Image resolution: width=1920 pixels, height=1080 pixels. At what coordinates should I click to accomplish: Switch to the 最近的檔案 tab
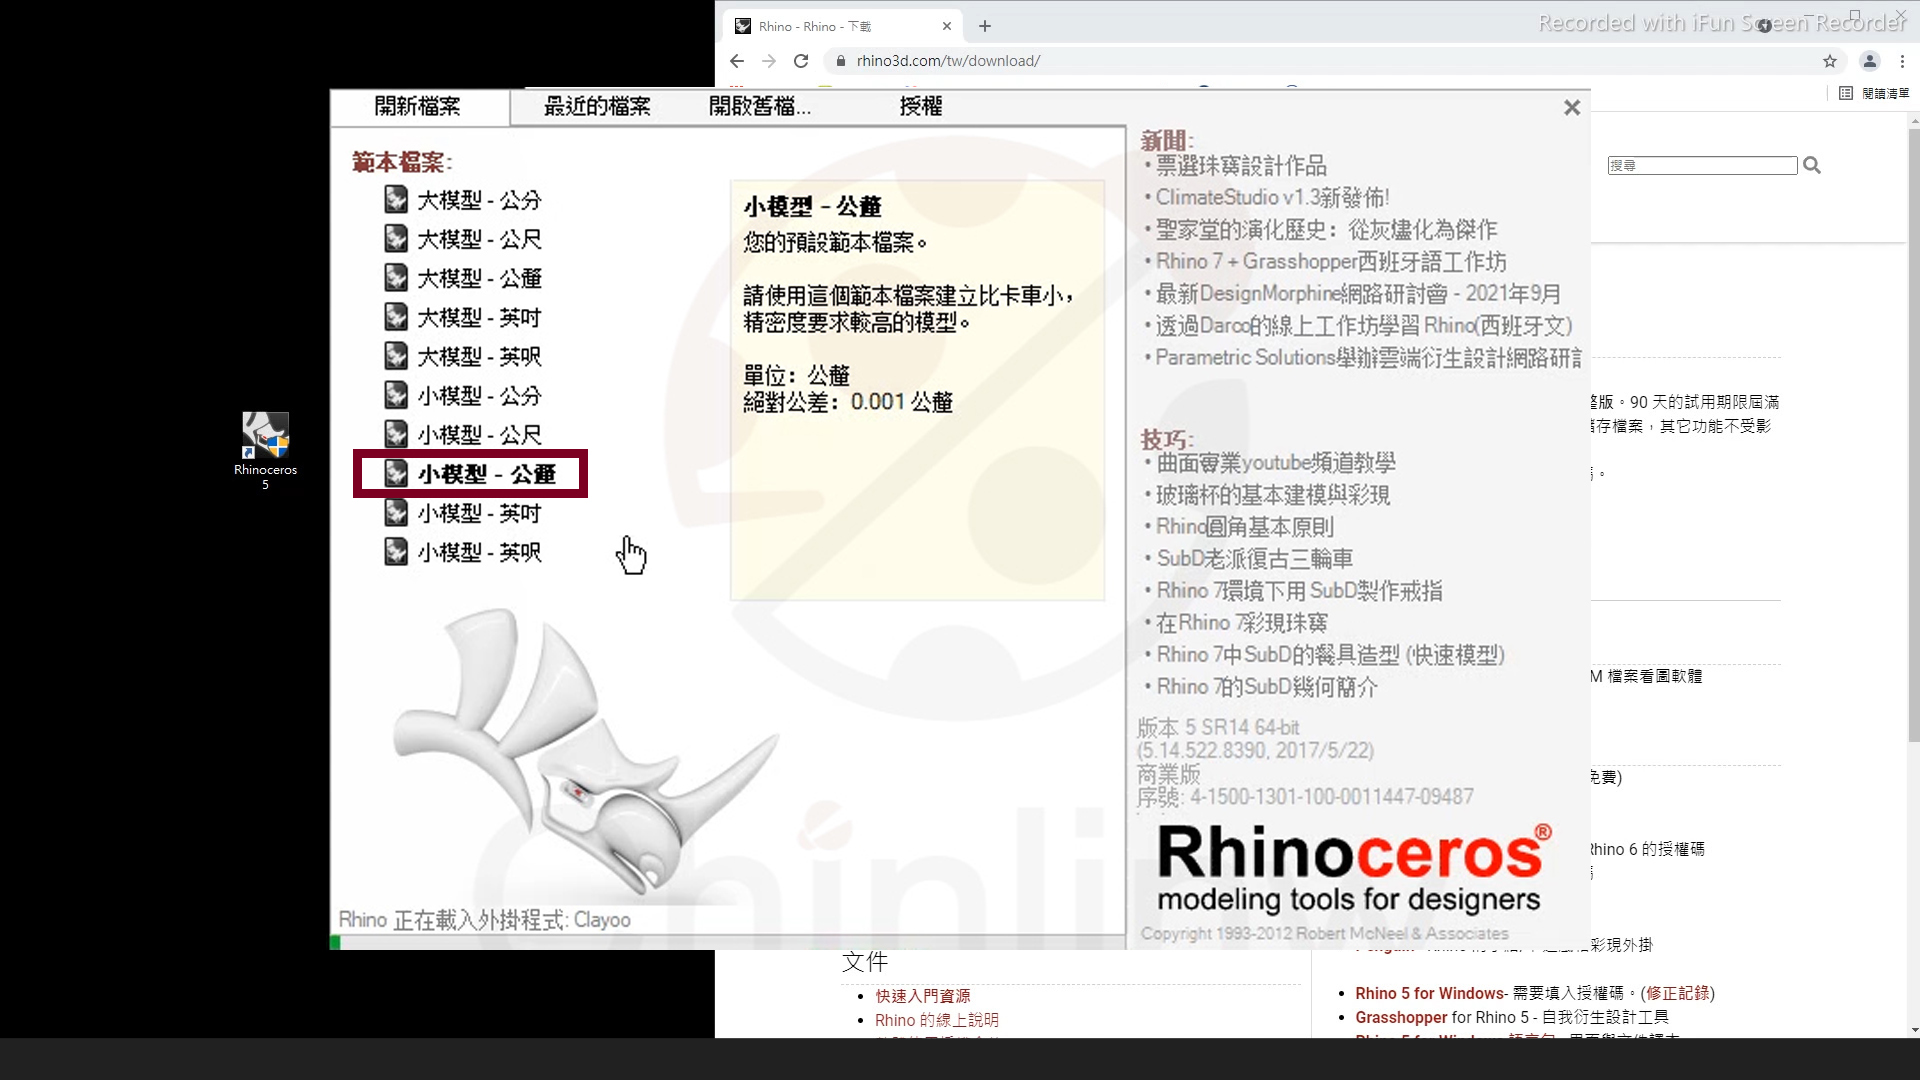(x=597, y=106)
